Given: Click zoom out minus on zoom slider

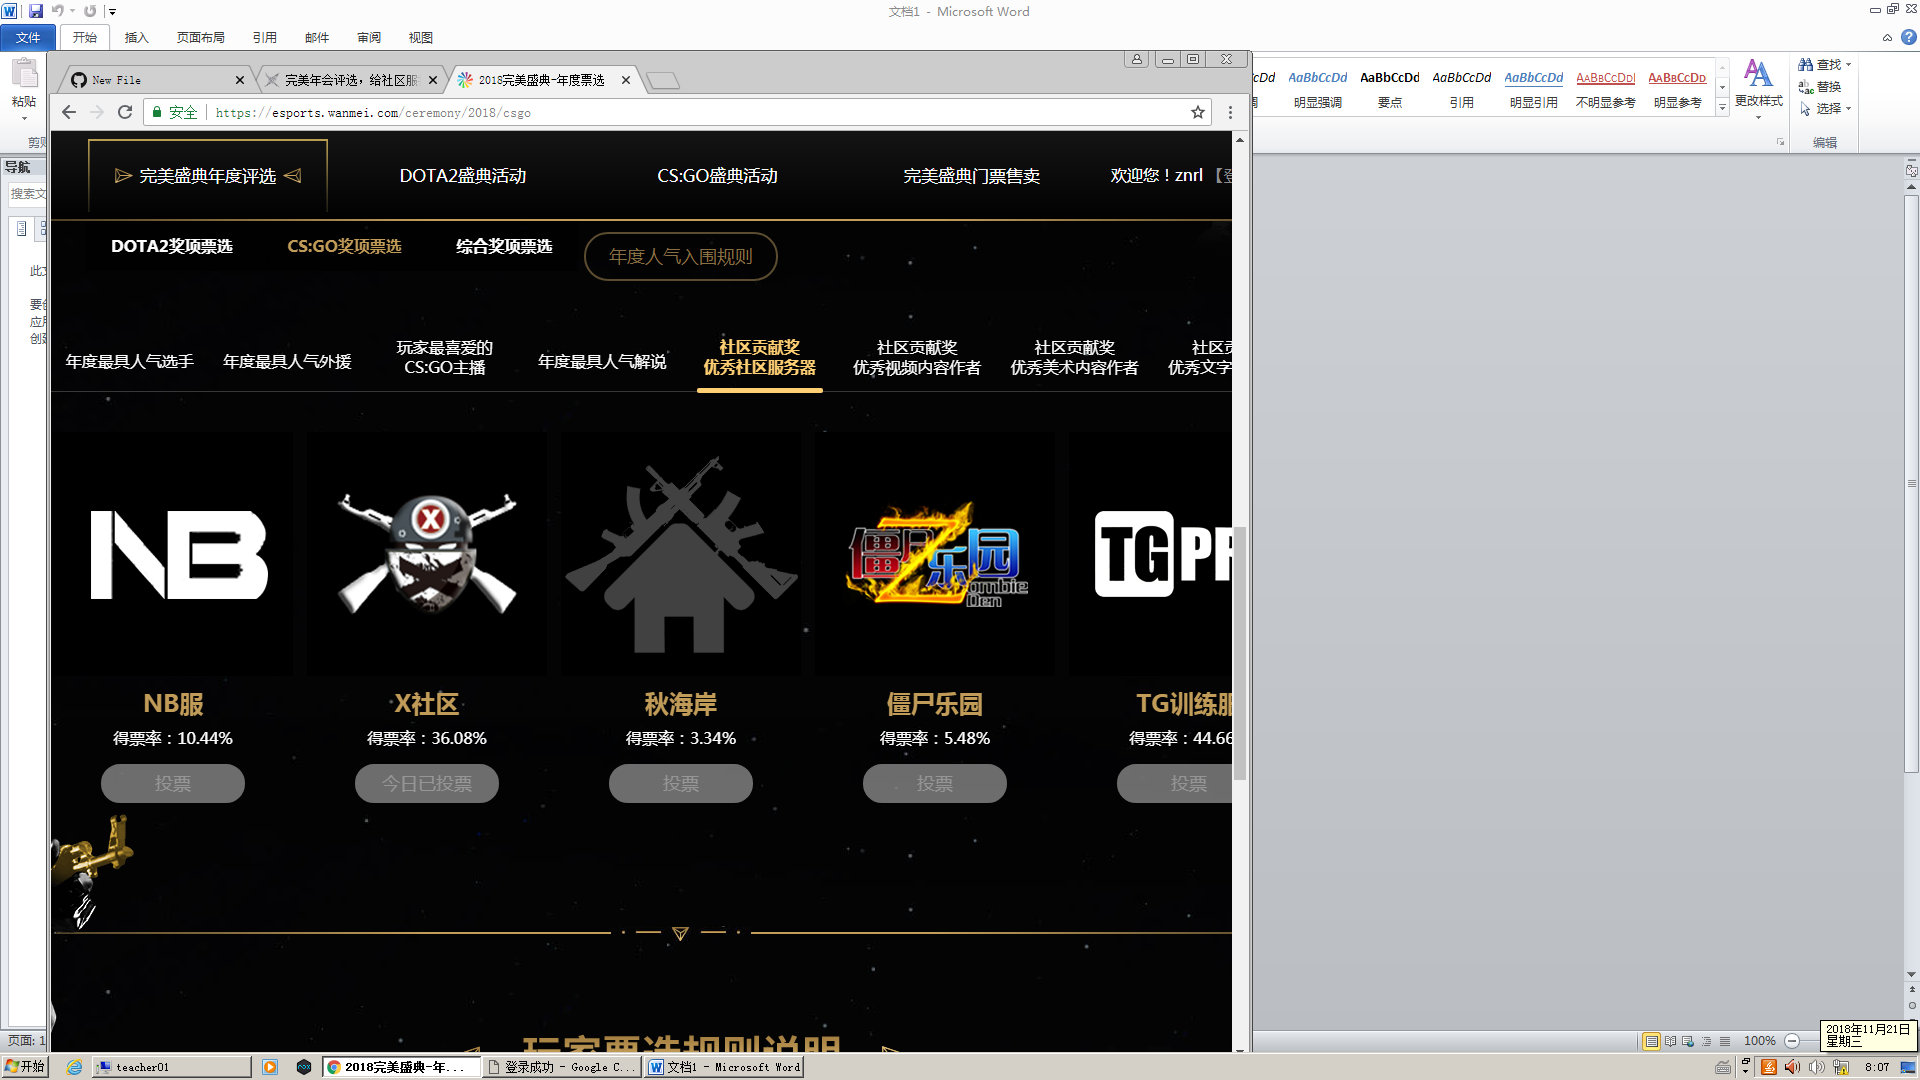Looking at the screenshot, I should pyautogui.click(x=1792, y=1041).
